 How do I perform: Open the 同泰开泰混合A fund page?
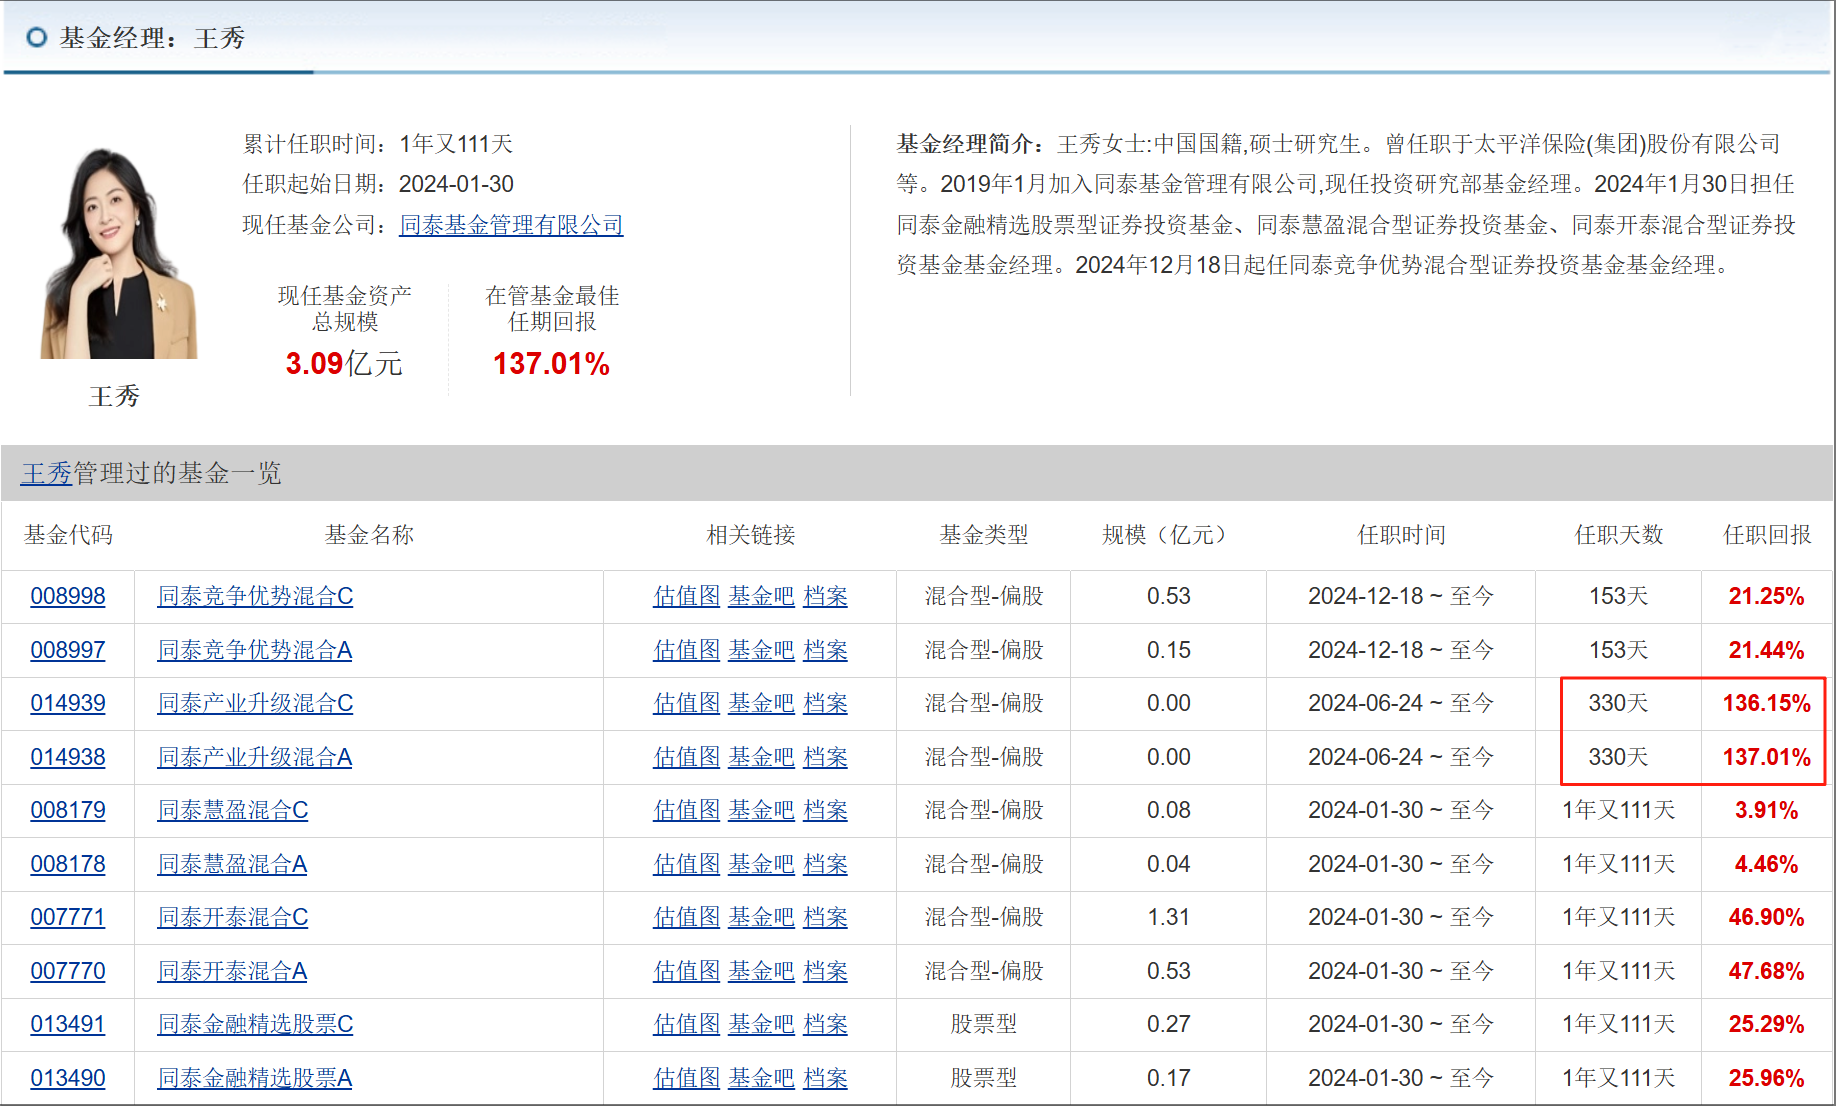click(232, 971)
